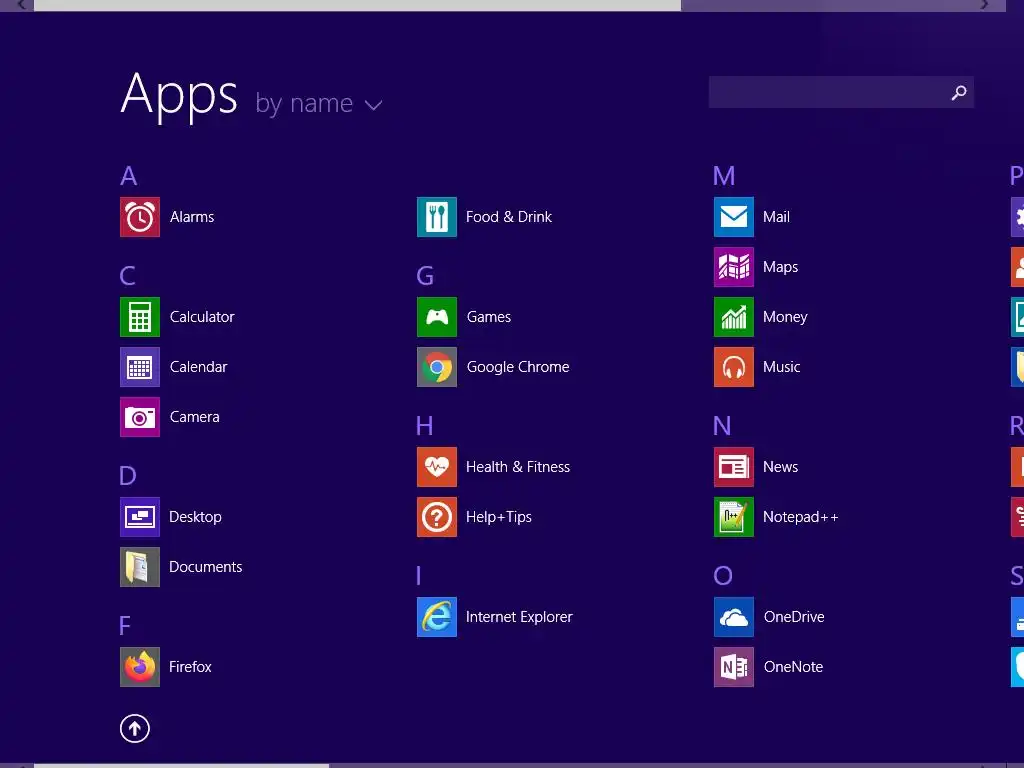Start the Camera app icon
The image size is (1024, 768).
click(140, 417)
